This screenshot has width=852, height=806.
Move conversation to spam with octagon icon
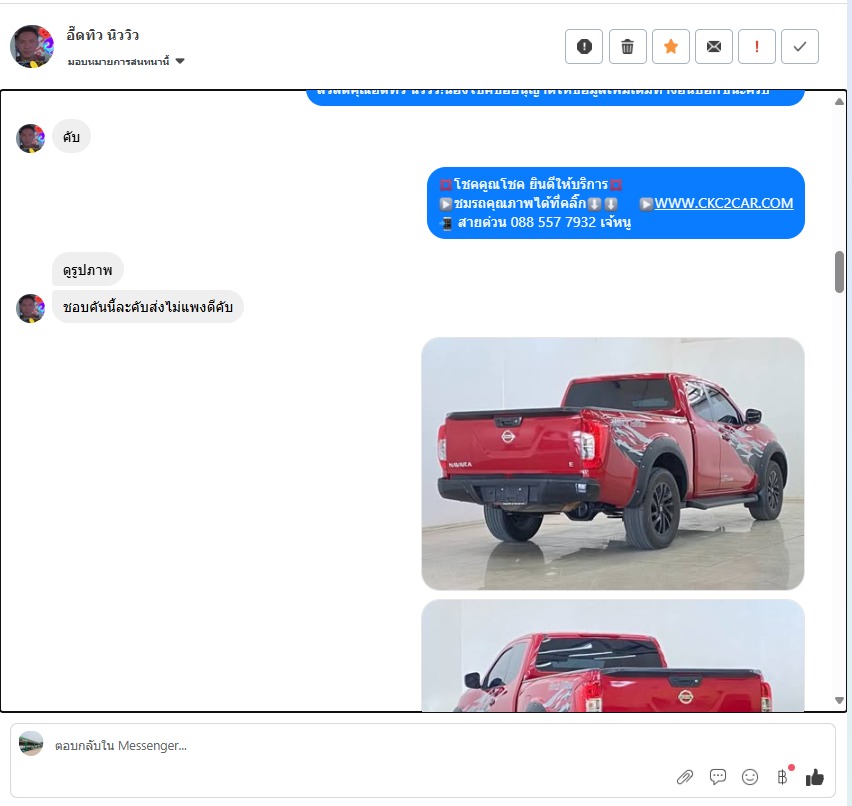[x=584, y=46]
